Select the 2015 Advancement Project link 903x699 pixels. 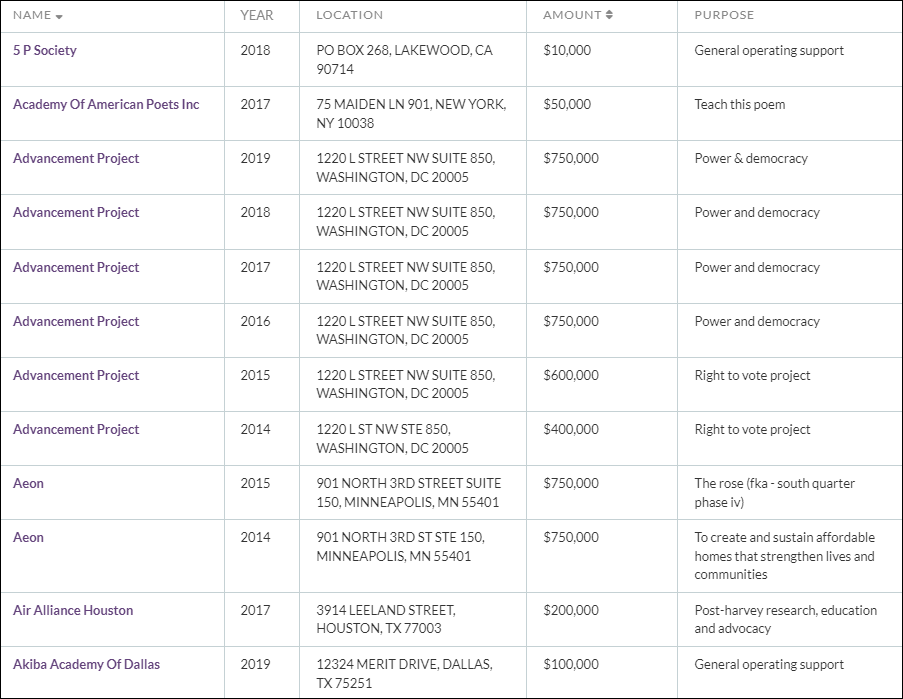point(77,375)
